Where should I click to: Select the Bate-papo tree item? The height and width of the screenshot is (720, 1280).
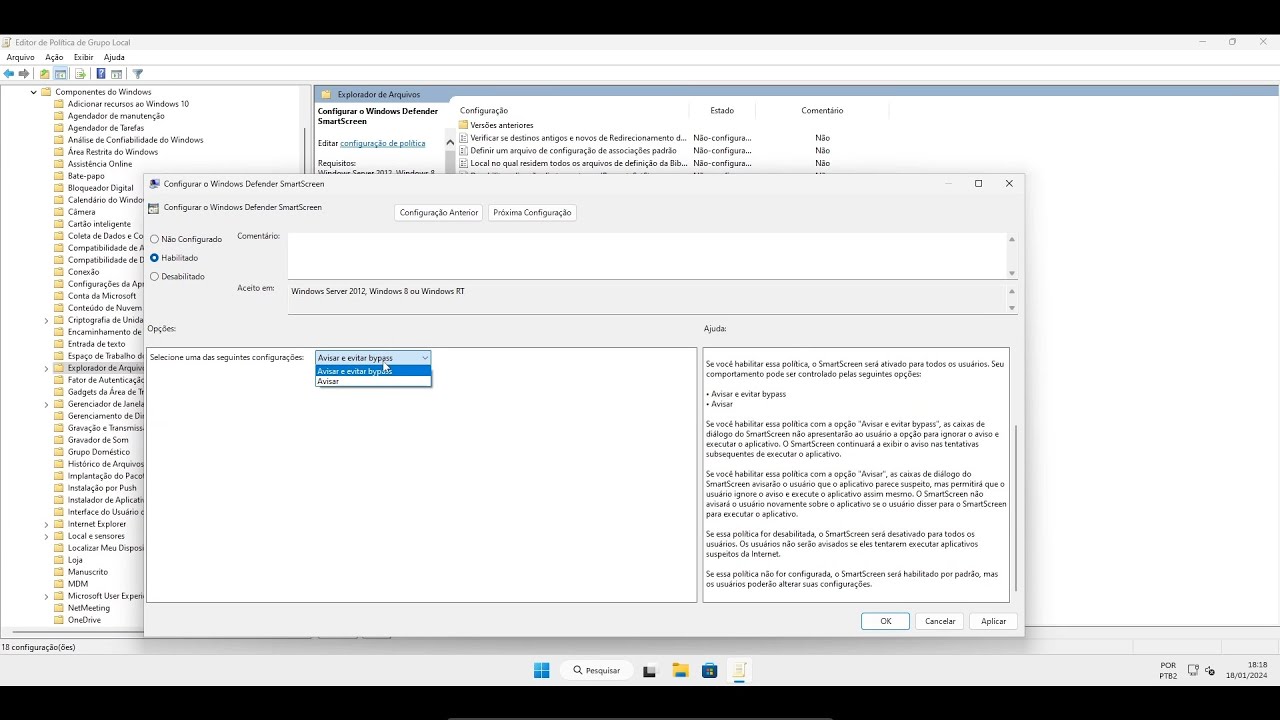pos(86,176)
